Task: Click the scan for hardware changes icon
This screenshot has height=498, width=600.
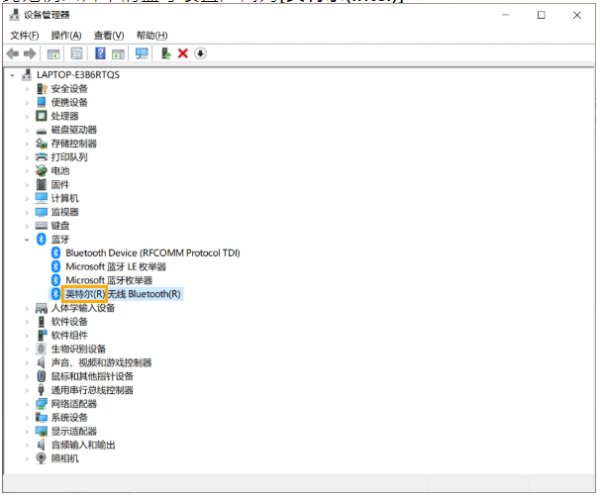Action: pos(142,53)
